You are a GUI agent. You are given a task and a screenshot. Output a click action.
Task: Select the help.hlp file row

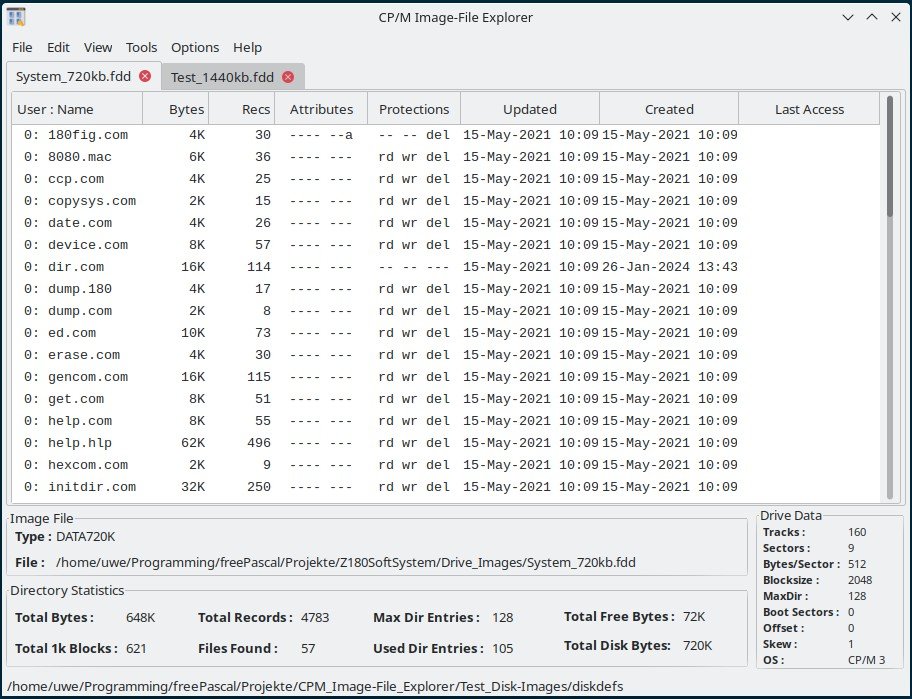446,443
